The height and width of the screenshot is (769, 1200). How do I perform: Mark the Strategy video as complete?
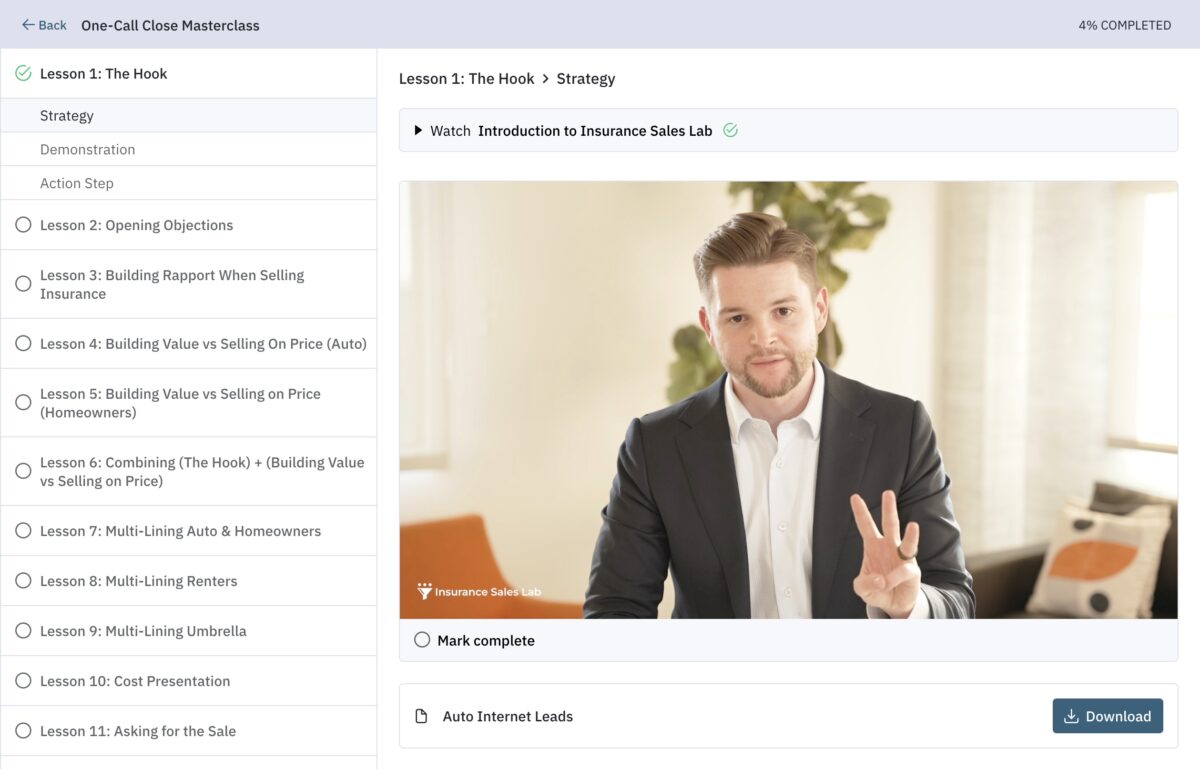tap(422, 639)
